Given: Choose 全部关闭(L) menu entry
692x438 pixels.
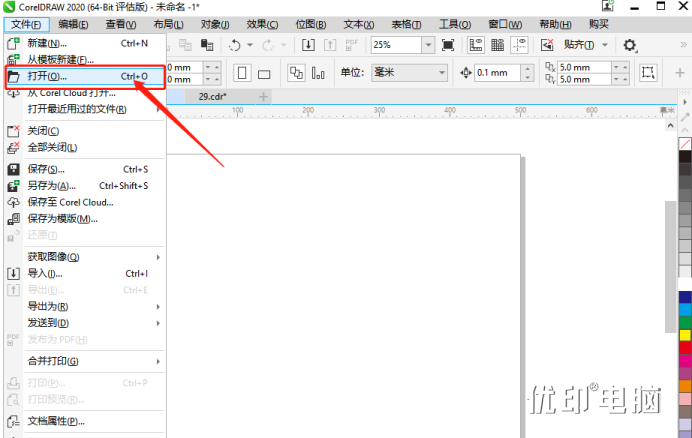Looking at the screenshot, I should (x=85, y=147).
